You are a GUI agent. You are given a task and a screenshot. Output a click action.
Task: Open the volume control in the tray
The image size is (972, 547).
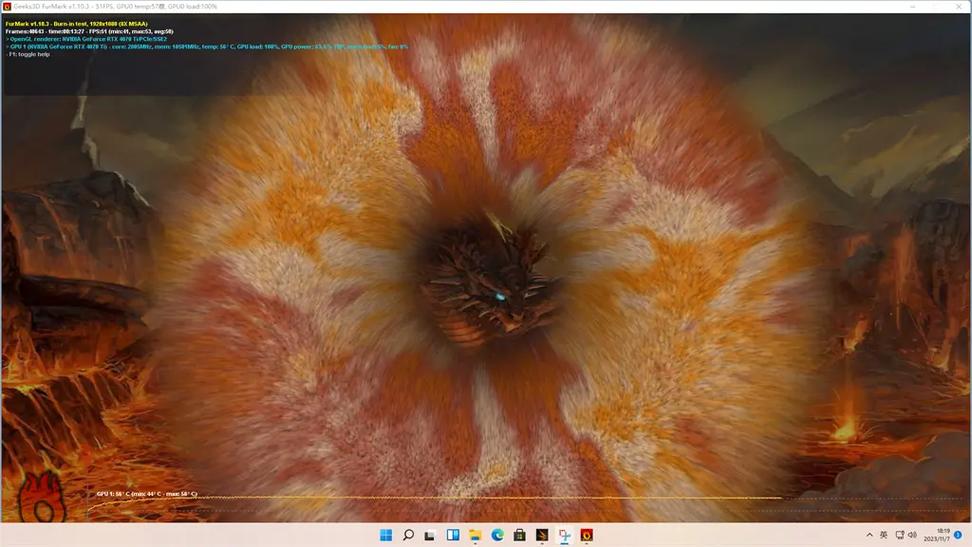pyautogui.click(x=912, y=535)
